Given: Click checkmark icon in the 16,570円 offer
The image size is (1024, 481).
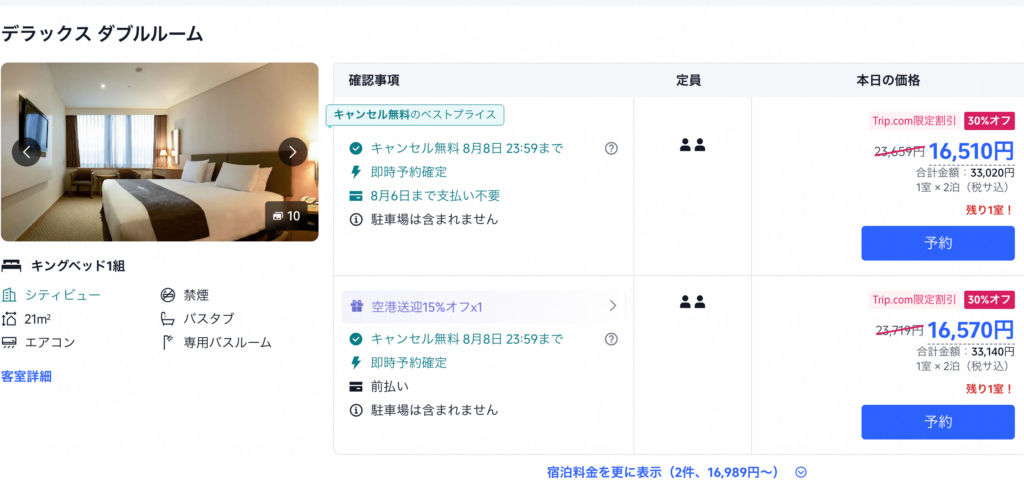Looking at the screenshot, I should click(356, 339).
